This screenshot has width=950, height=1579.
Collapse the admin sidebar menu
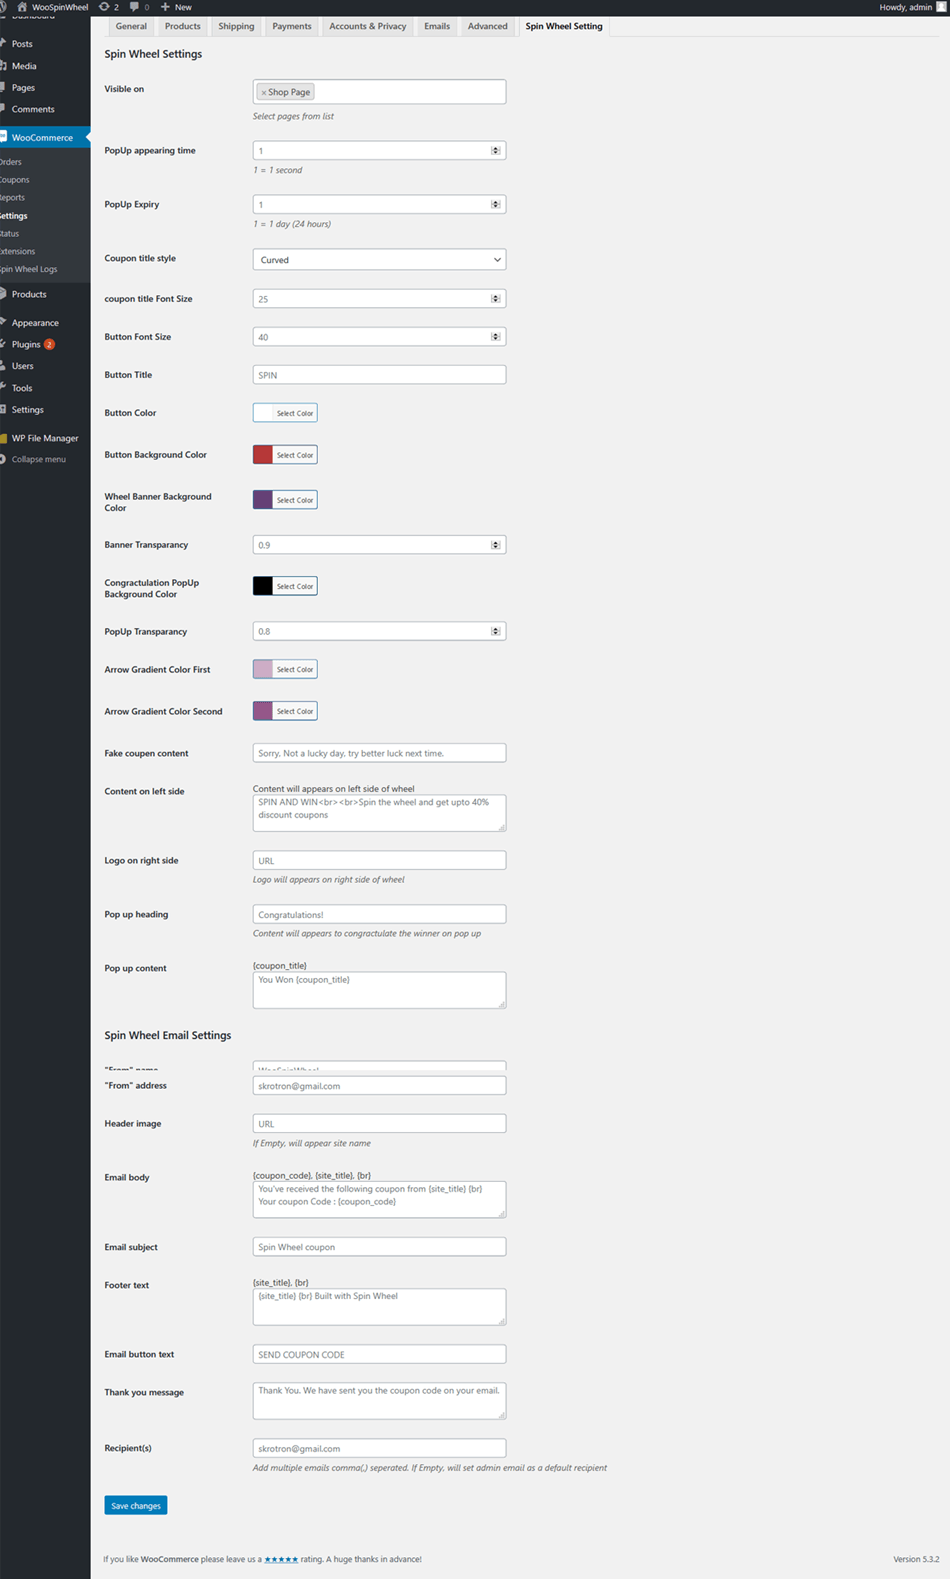click(x=38, y=459)
